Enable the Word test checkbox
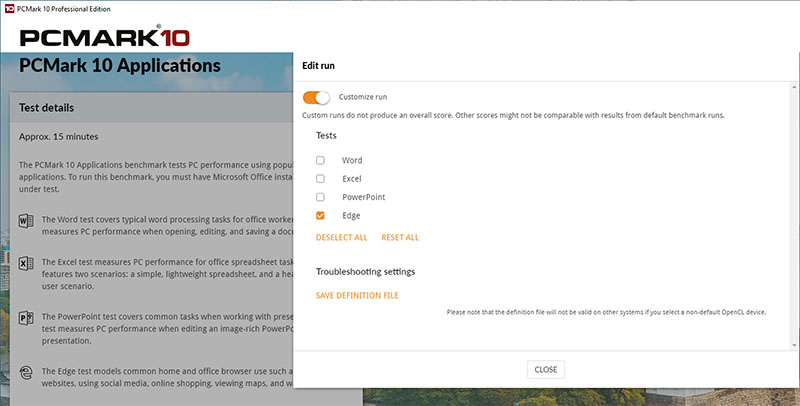 [320, 160]
